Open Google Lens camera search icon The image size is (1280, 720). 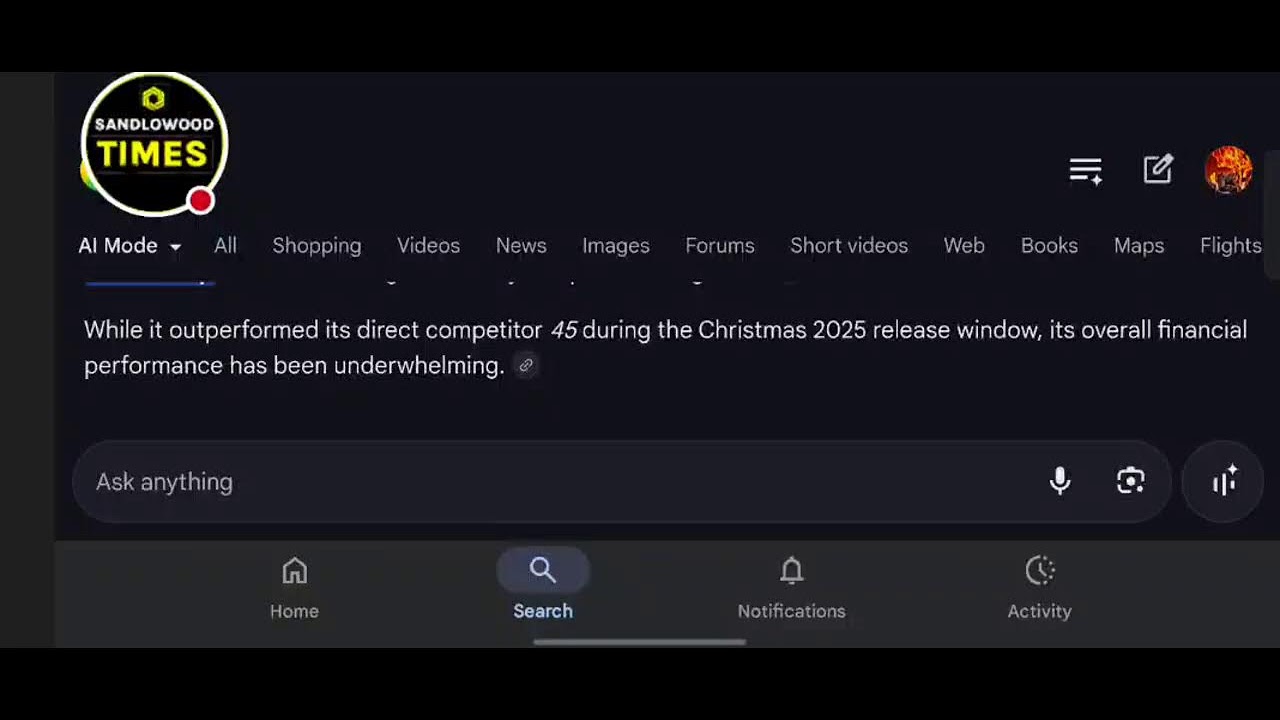1131,481
